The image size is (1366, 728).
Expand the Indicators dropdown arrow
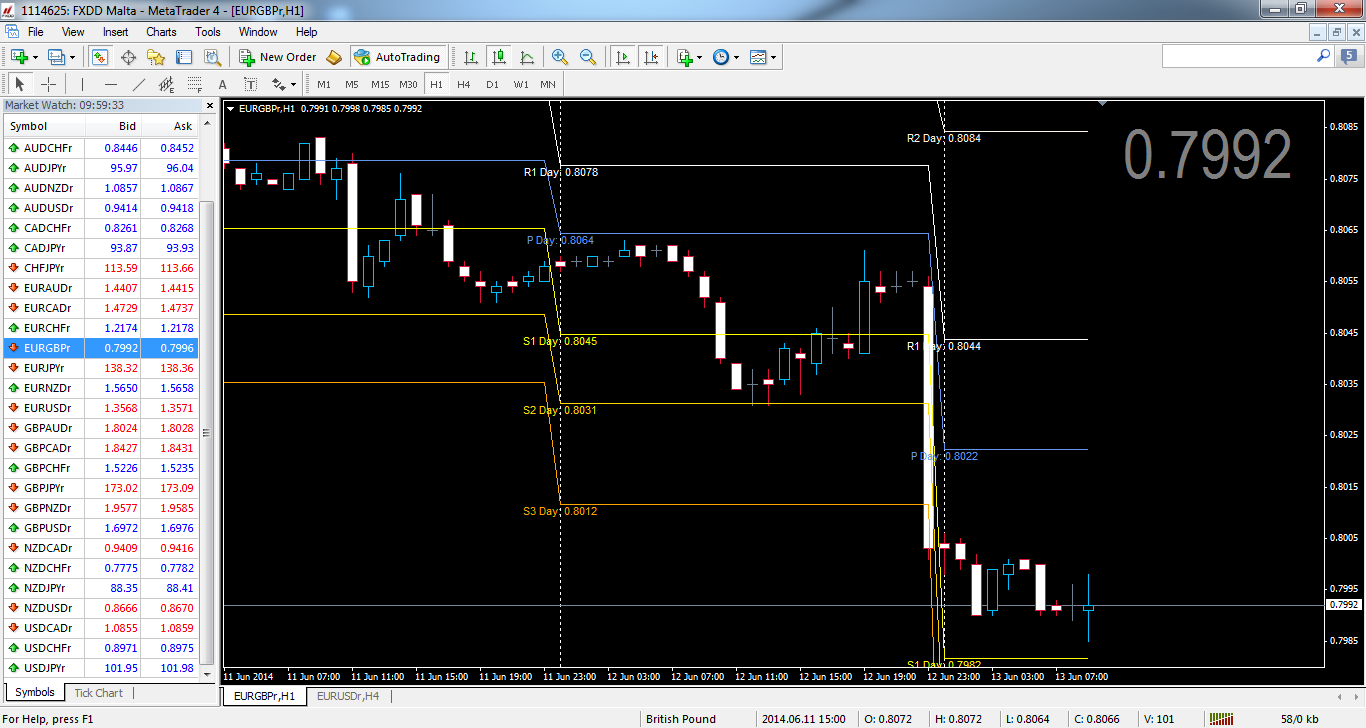tap(700, 57)
